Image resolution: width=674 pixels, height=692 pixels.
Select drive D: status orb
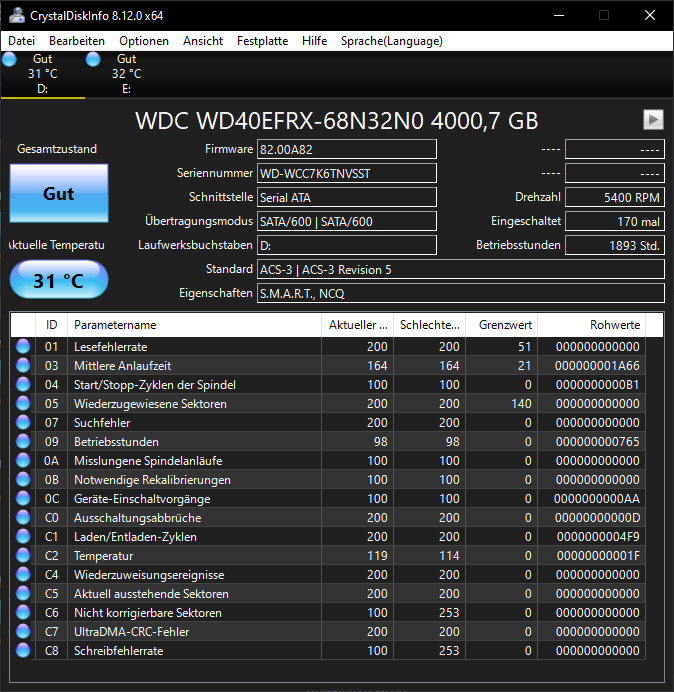pyautogui.click(x=9, y=59)
